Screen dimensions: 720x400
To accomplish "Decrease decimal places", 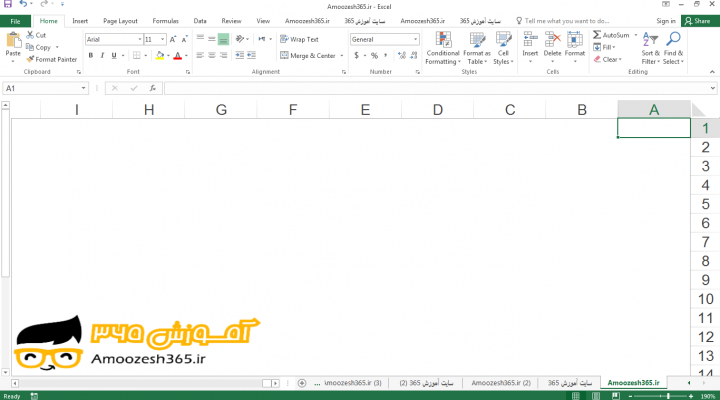I will point(414,56).
